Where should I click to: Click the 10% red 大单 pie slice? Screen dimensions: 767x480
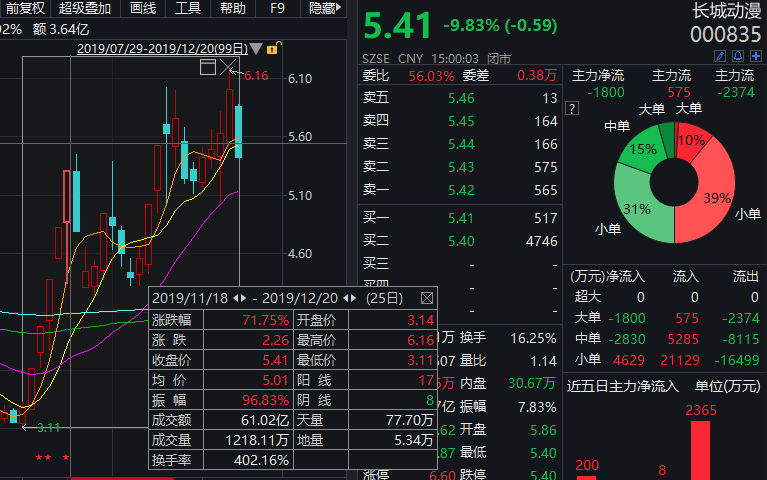pyautogui.click(x=691, y=142)
